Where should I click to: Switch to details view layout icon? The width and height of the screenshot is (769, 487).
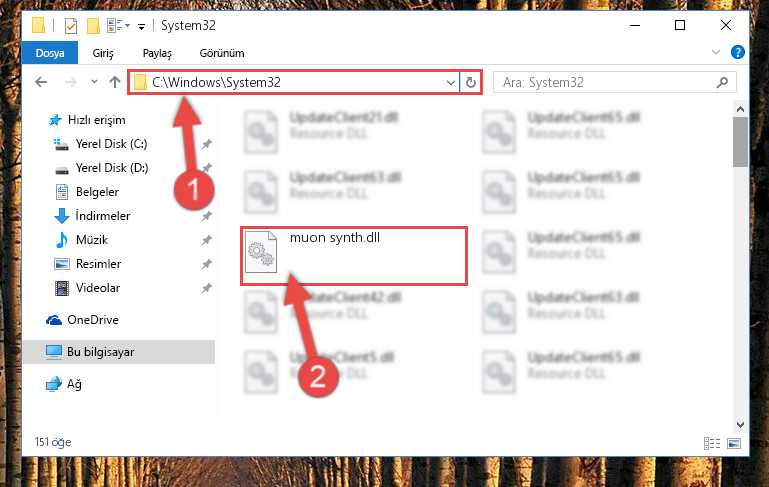[712, 443]
